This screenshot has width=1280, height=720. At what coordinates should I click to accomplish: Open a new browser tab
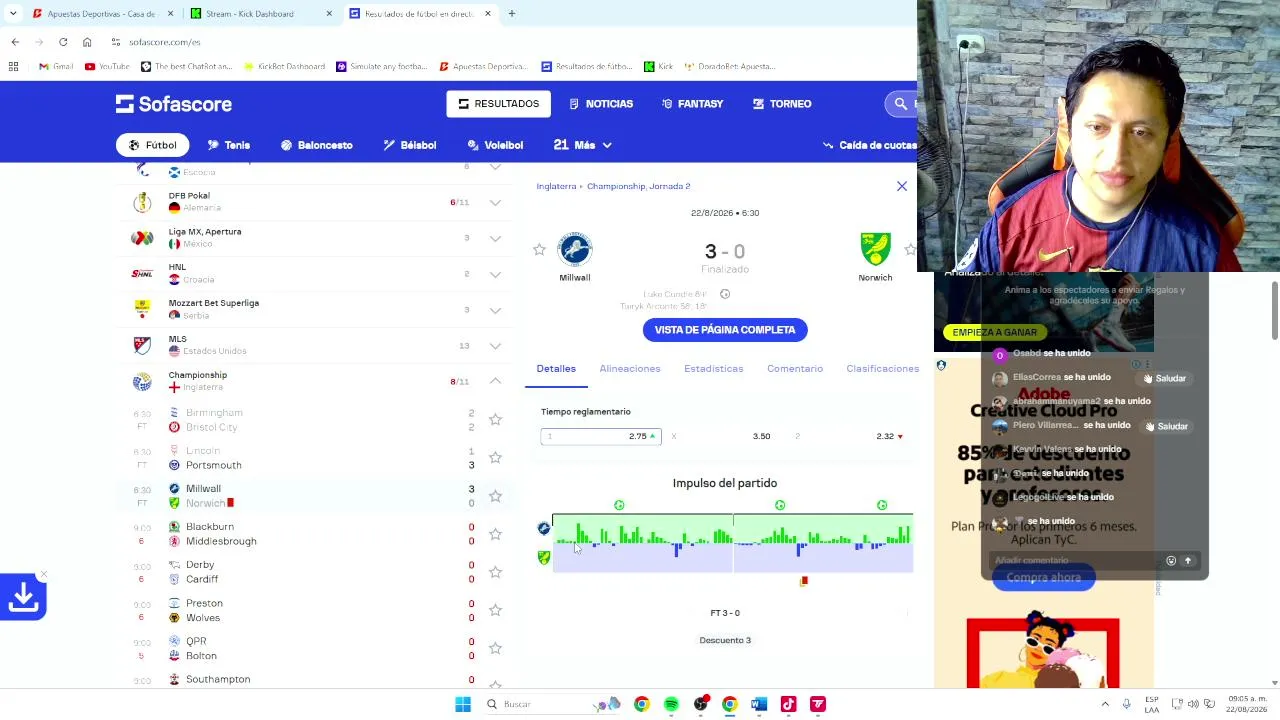click(512, 14)
